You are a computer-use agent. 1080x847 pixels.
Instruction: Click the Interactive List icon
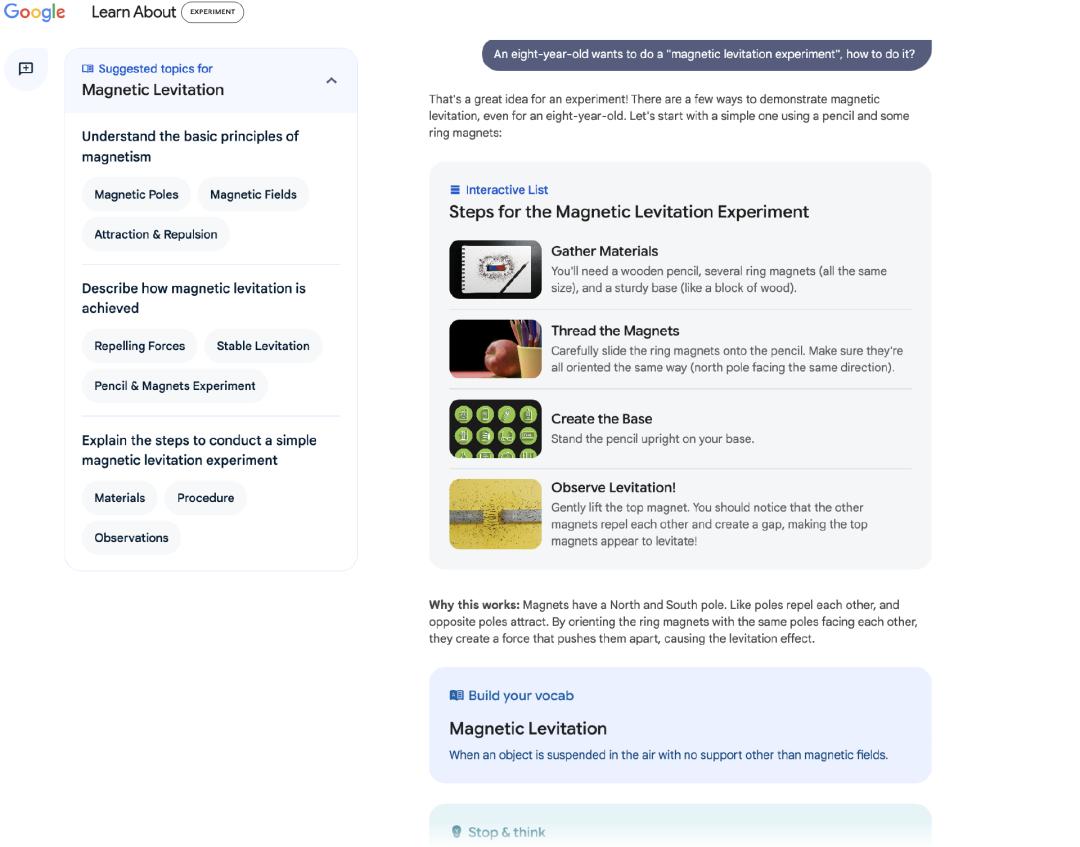coord(455,190)
